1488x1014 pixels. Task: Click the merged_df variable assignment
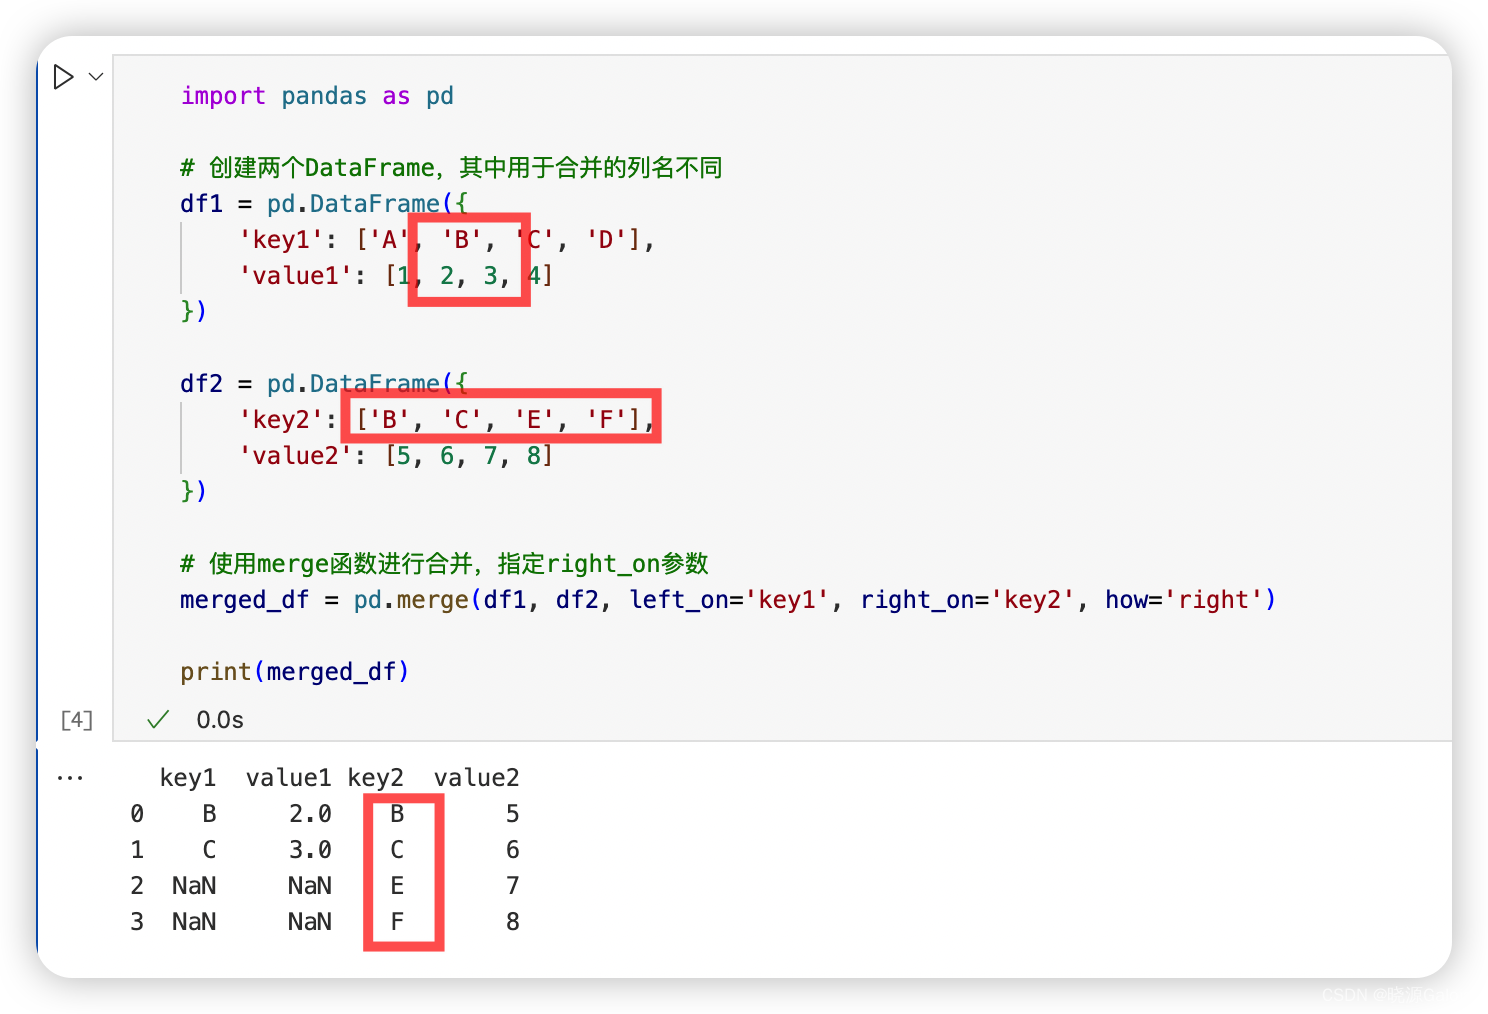pos(245,600)
